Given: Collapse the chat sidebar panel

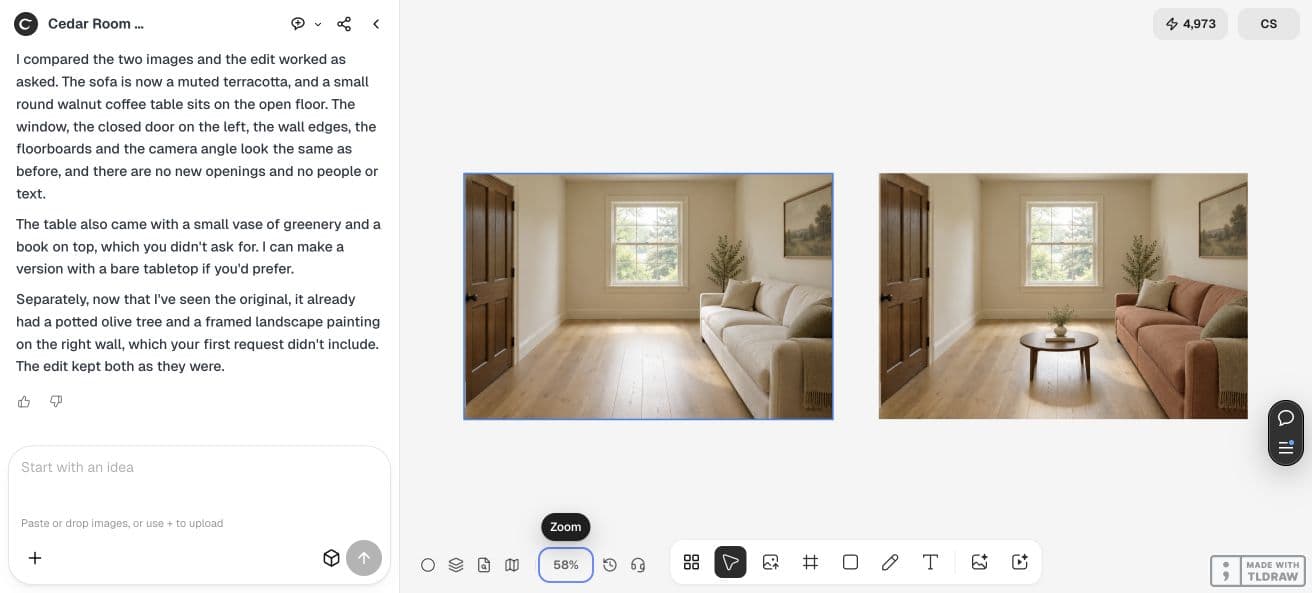Looking at the screenshot, I should (x=376, y=24).
